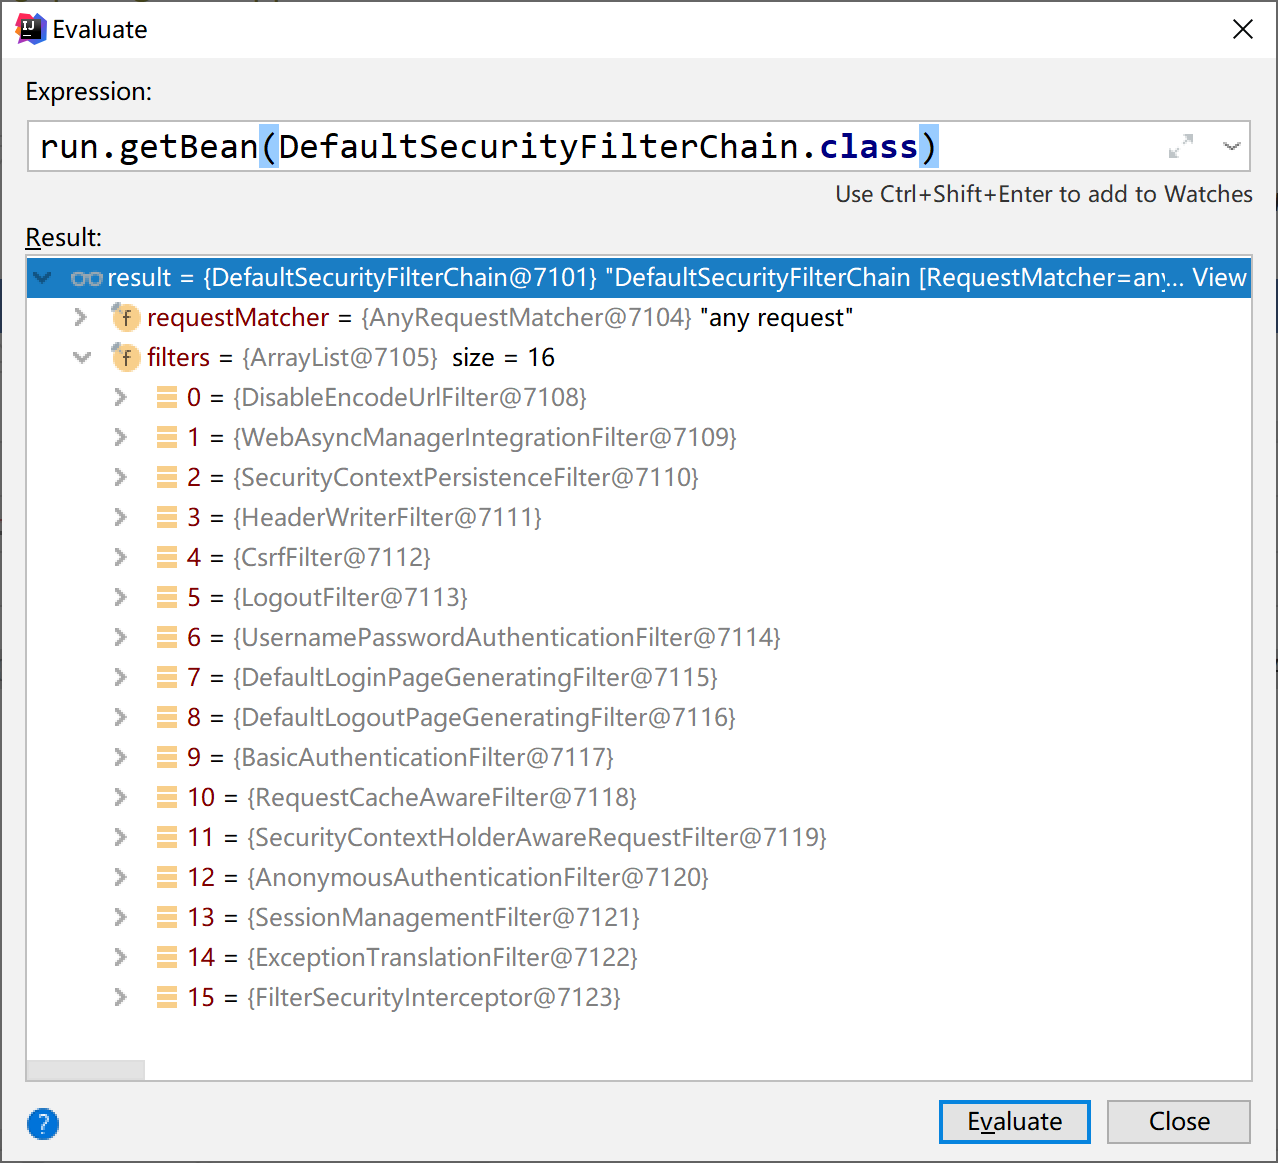Click the field icon beside requestMatcher
Viewport: 1278px width, 1163px height.
(125, 317)
